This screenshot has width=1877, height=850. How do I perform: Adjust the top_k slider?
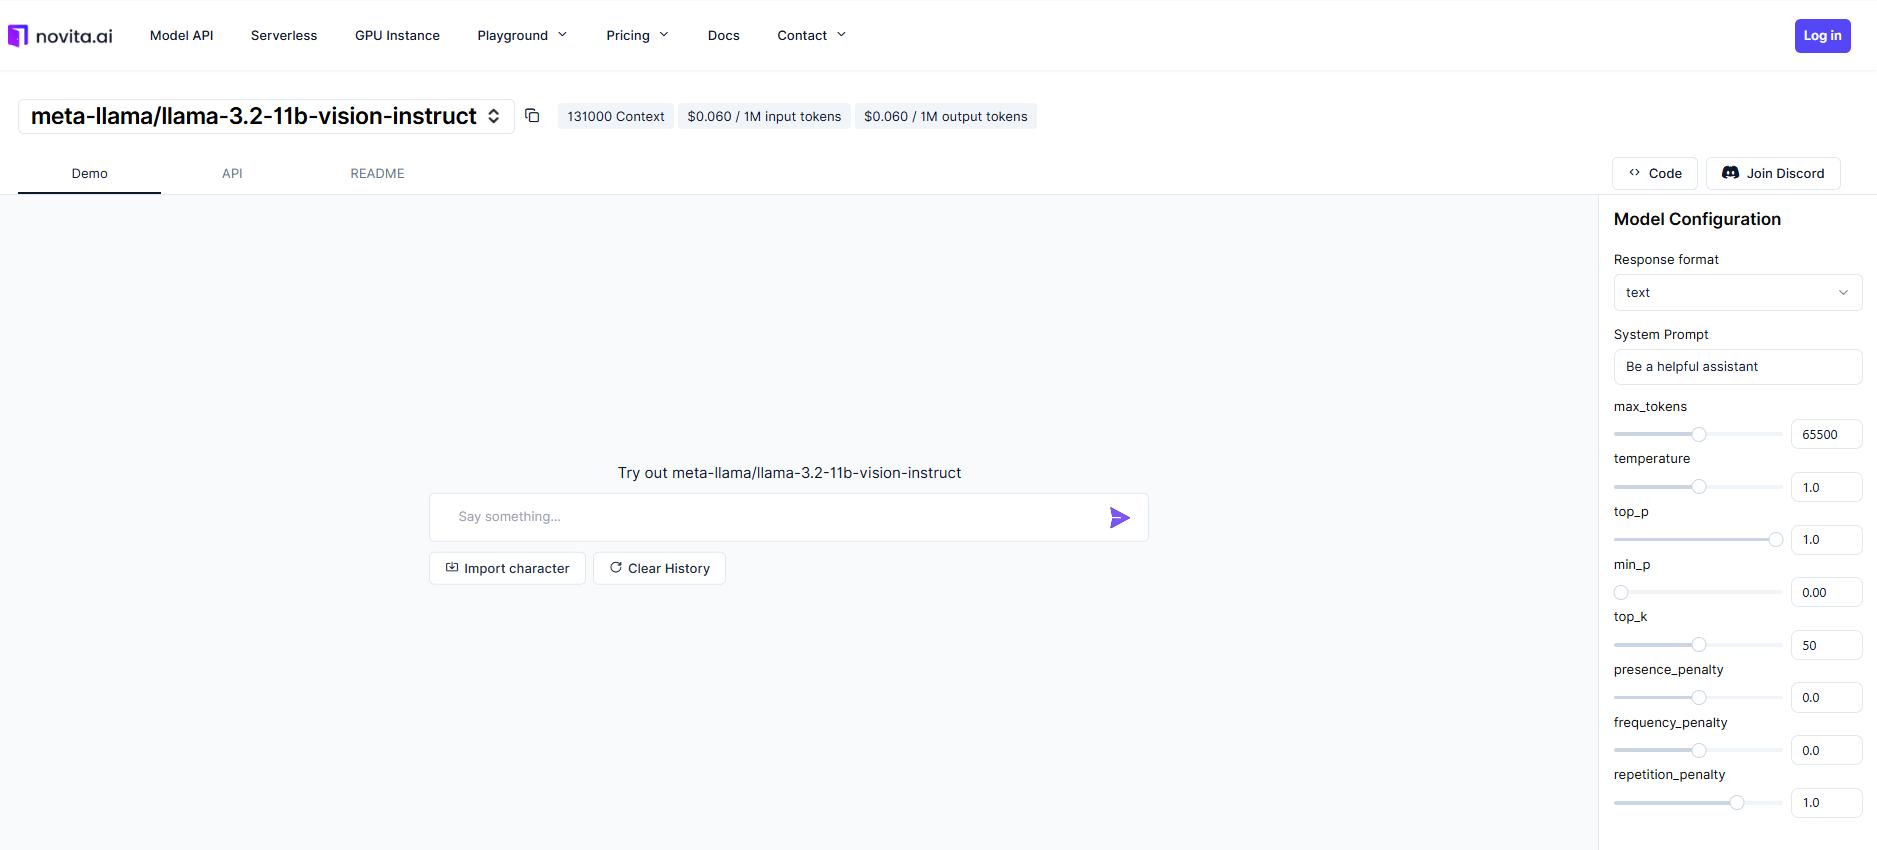[x=1698, y=645]
